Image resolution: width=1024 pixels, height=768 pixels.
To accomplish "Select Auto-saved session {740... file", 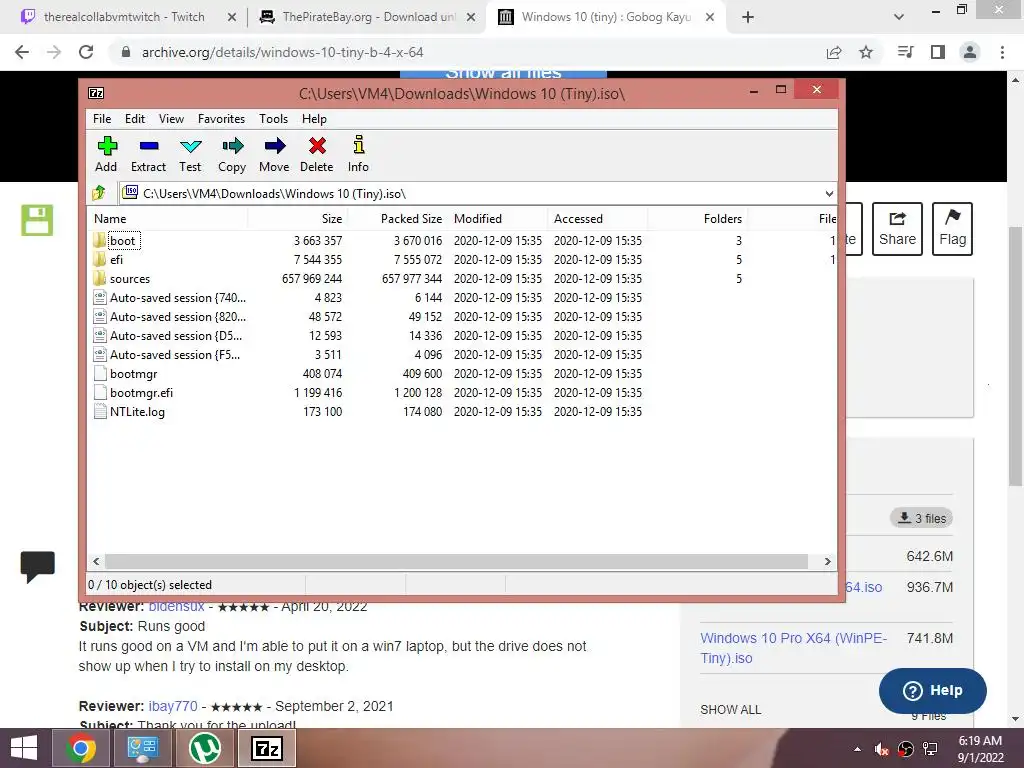I will click(x=178, y=298).
